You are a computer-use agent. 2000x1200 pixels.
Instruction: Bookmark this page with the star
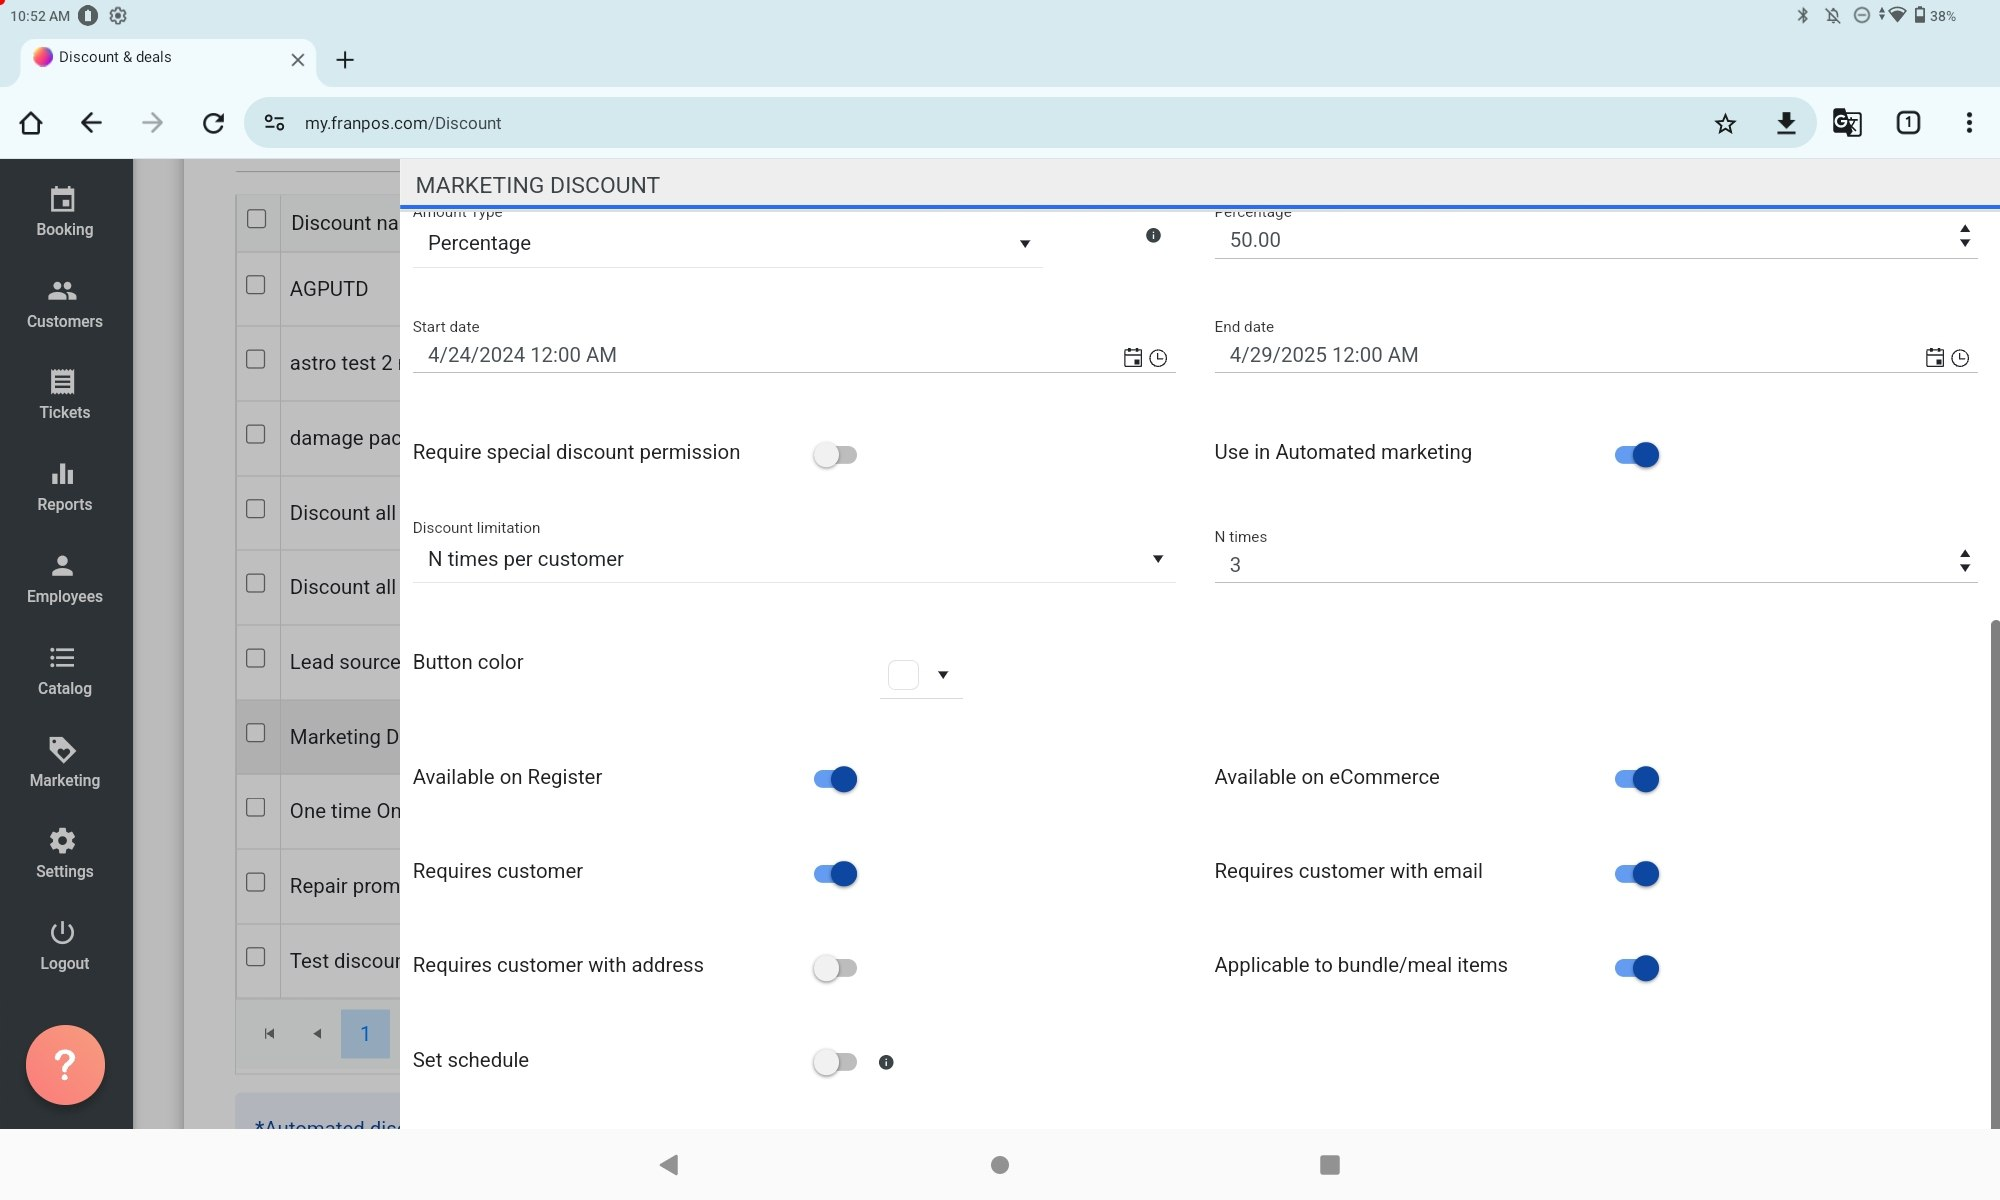(1725, 123)
